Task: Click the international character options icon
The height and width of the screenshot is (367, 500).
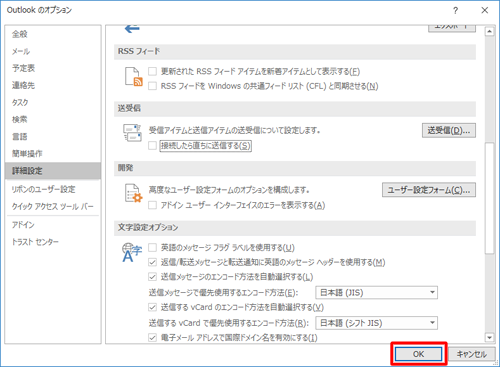Action: (x=132, y=253)
